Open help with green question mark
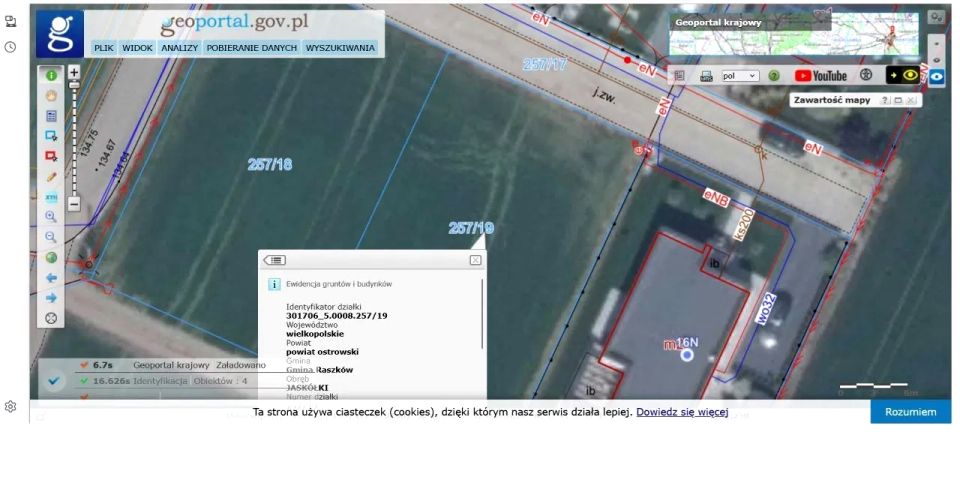960x504 pixels. (773, 76)
